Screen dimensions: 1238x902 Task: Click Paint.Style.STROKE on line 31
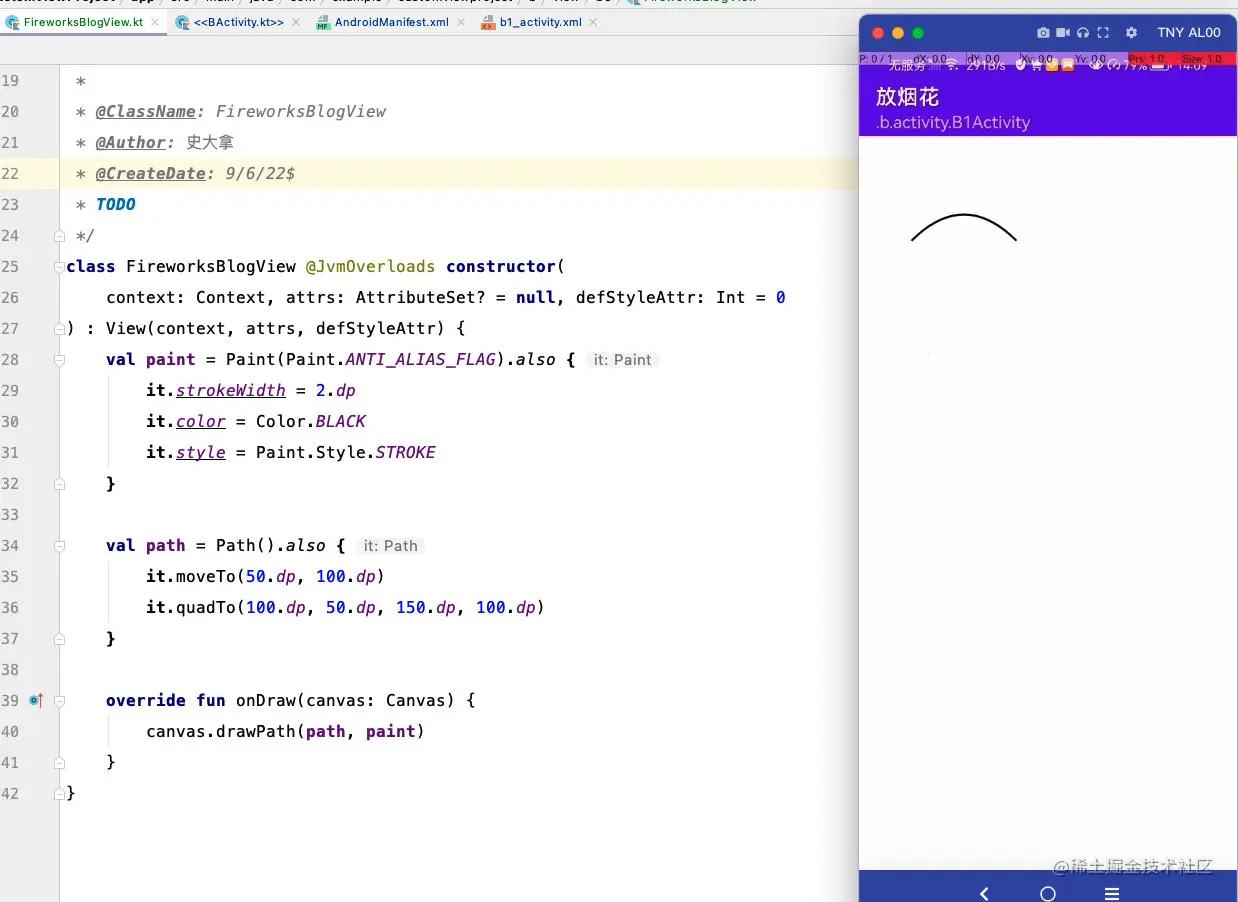coord(346,452)
